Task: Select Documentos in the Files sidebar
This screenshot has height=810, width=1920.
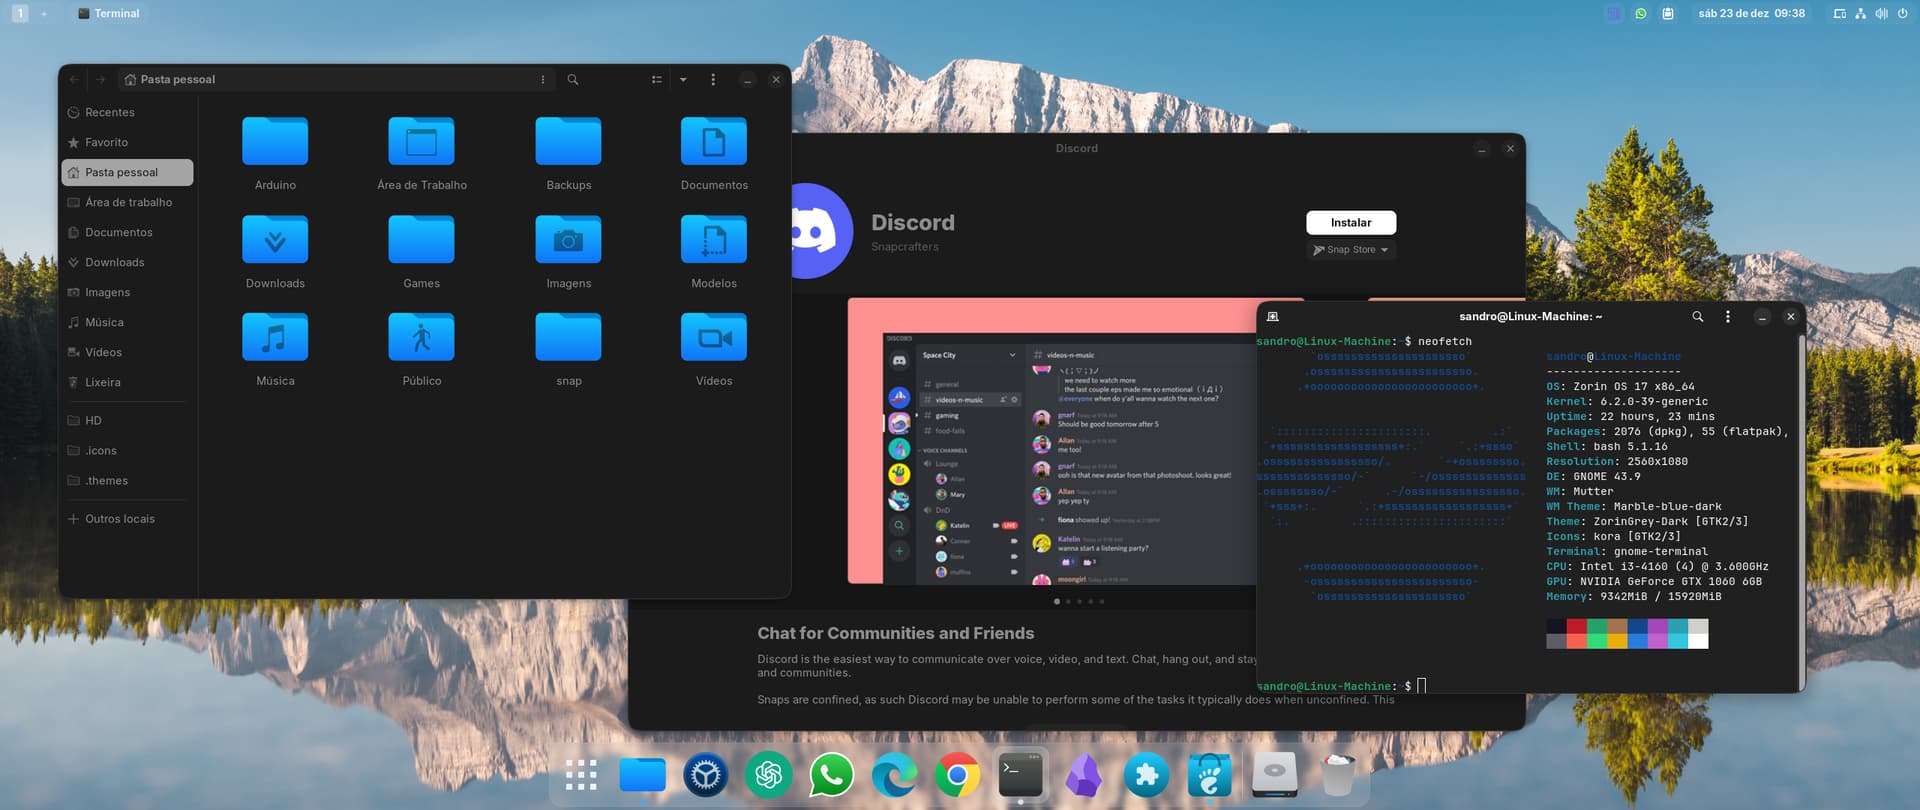Action: [x=127, y=232]
